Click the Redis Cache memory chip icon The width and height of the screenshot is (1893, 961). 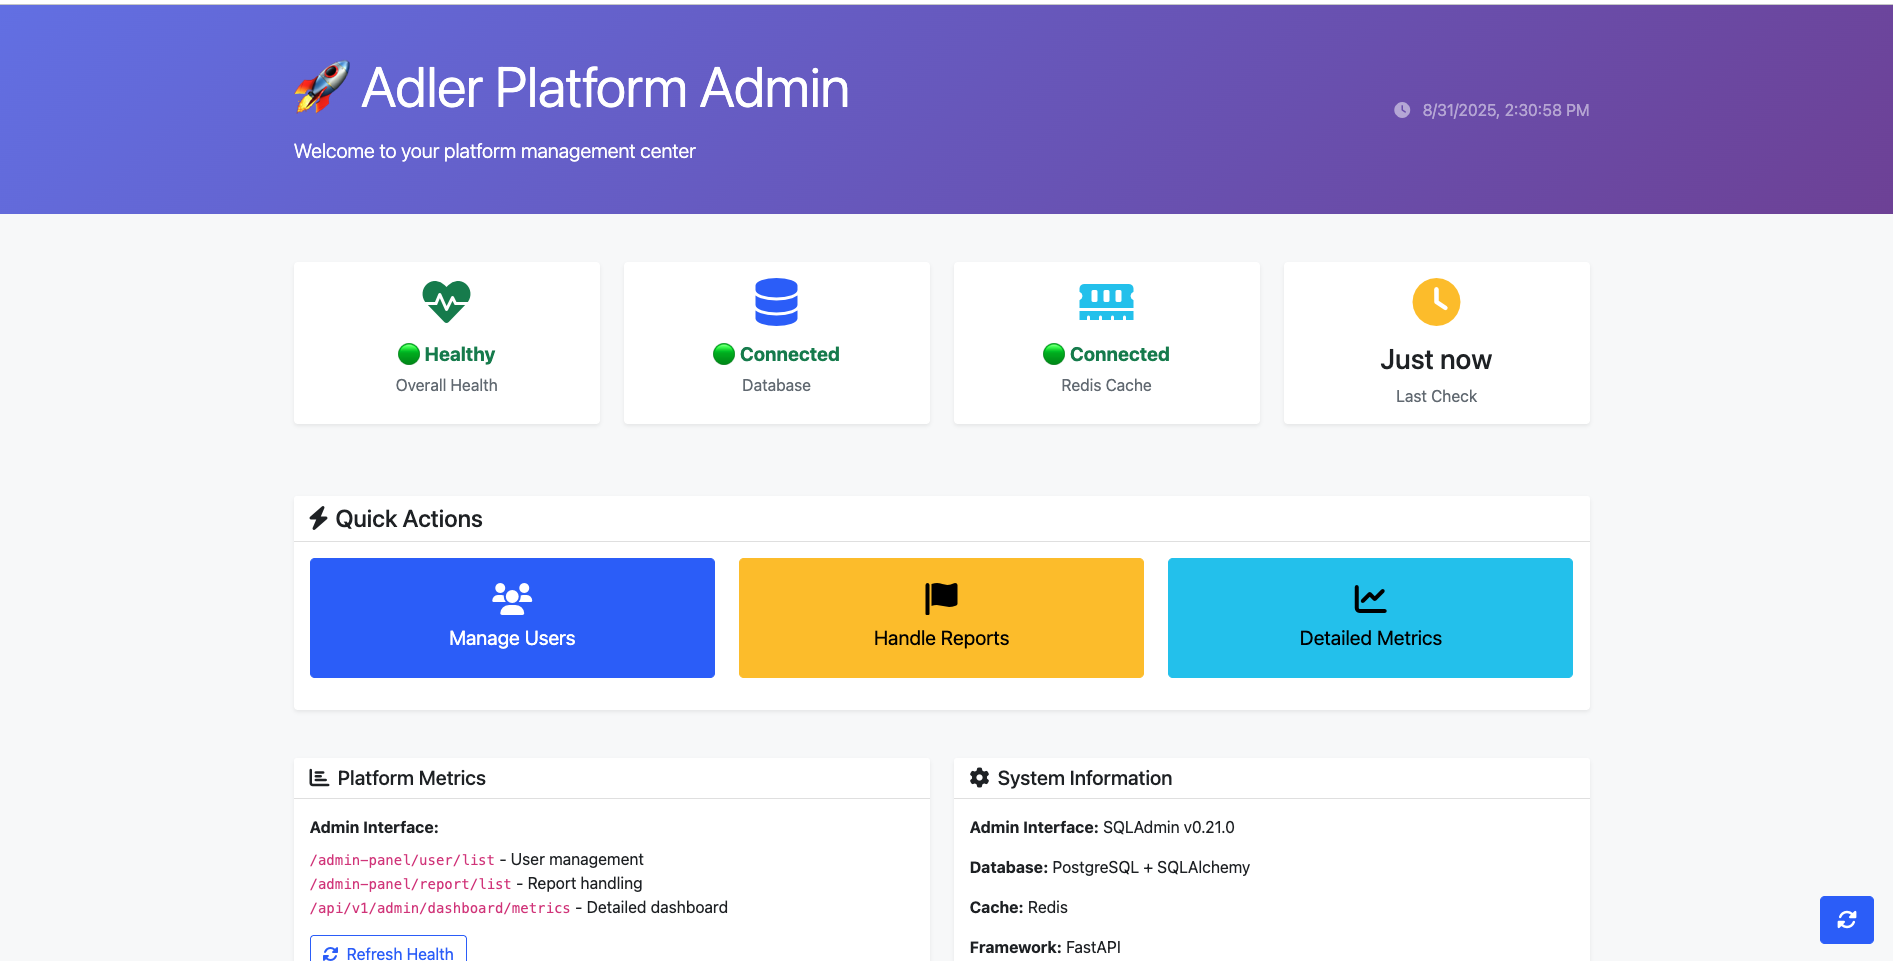[1106, 301]
